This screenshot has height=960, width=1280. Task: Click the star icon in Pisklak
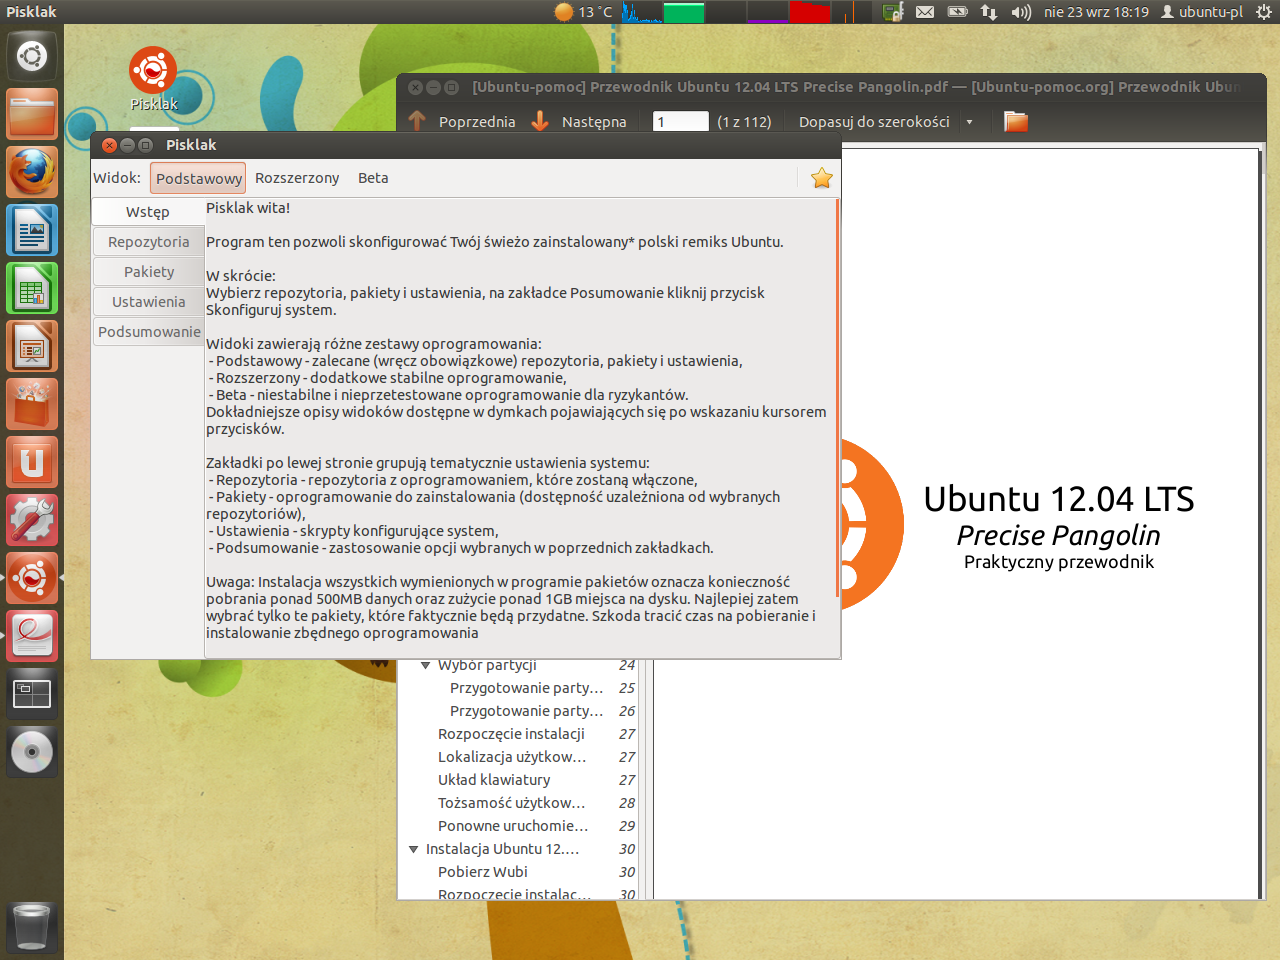tap(822, 178)
